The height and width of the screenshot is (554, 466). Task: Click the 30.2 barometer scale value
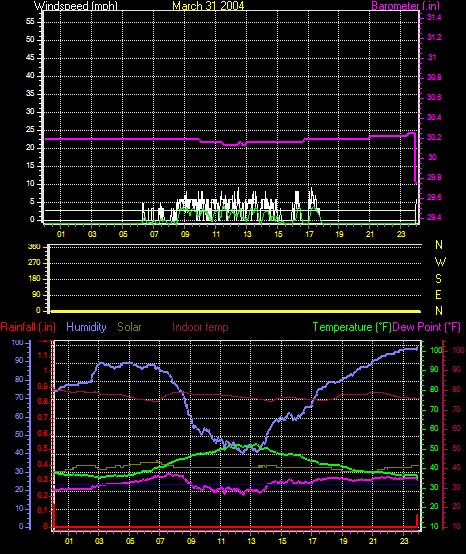[434, 137]
